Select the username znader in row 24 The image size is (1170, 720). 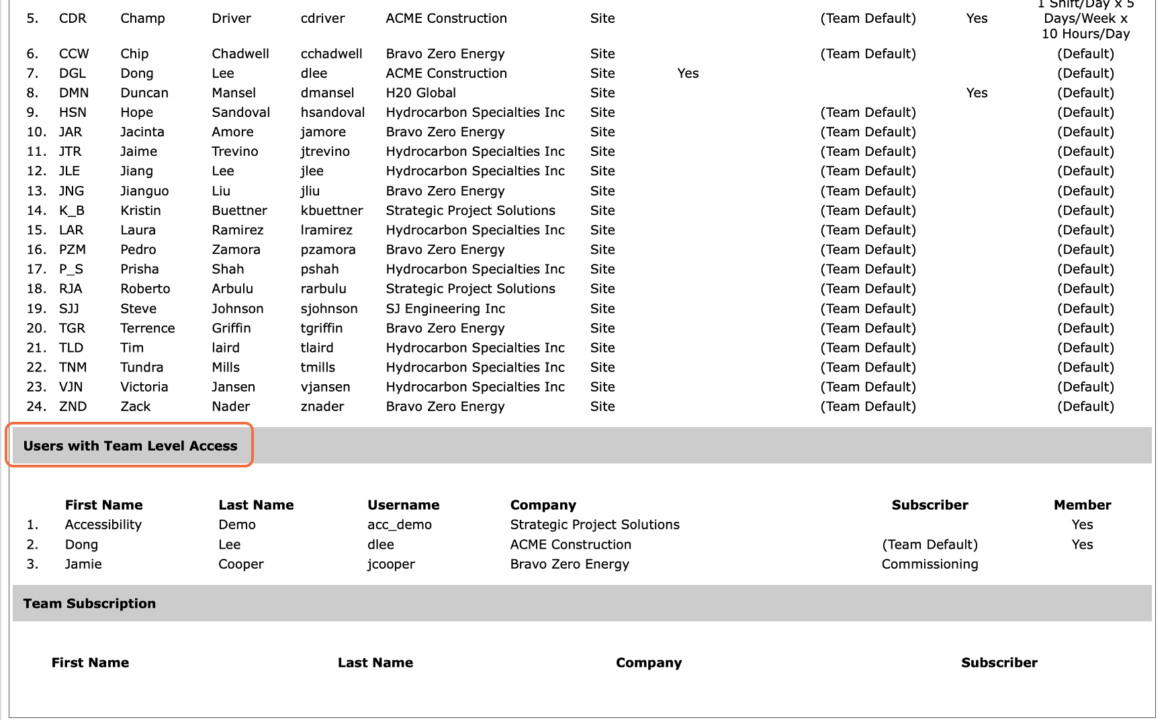322,407
